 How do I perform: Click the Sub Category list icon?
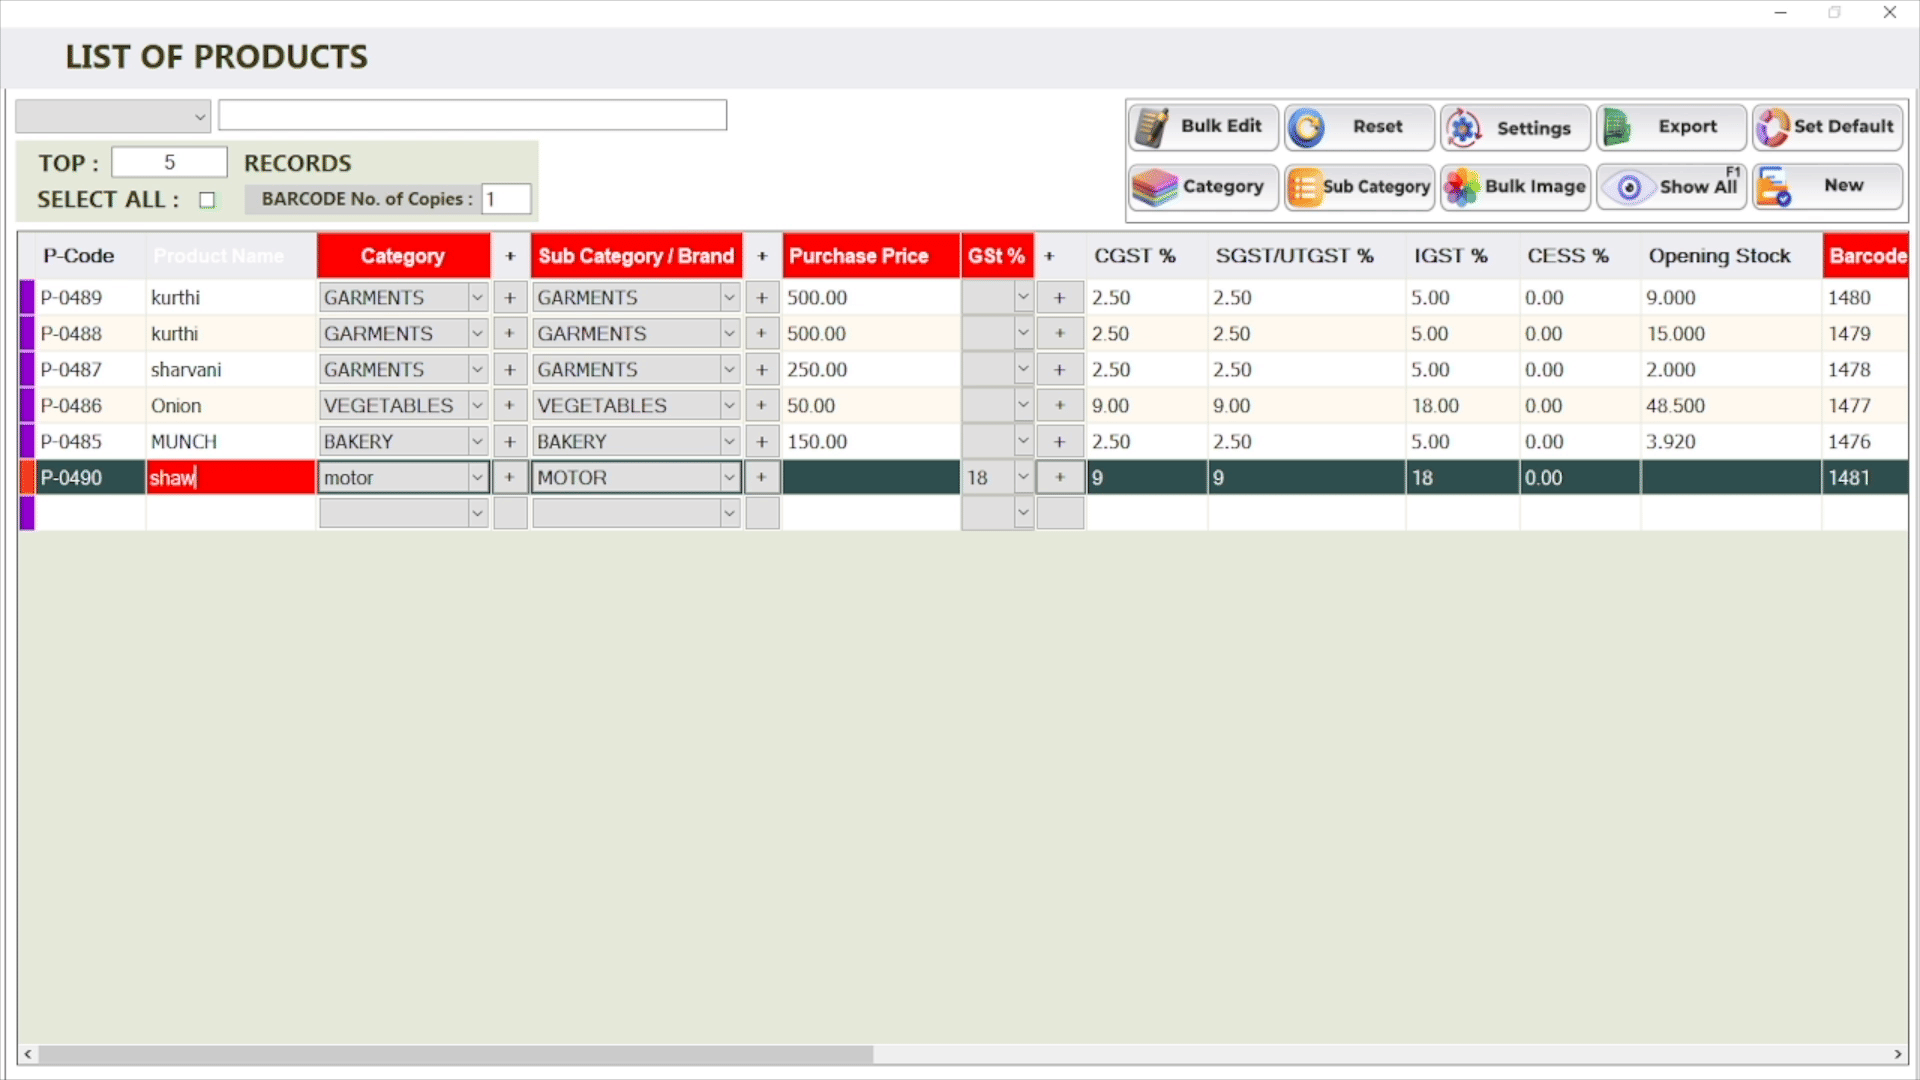click(1303, 187)
